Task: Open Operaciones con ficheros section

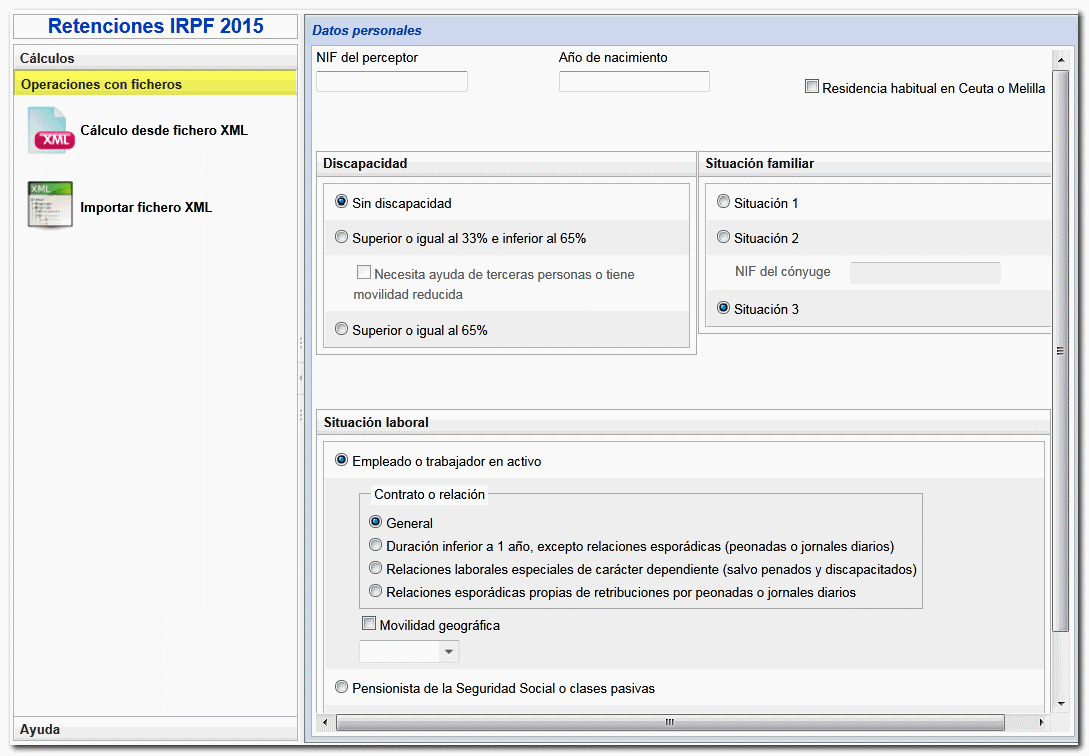Action: pos(156,84)
